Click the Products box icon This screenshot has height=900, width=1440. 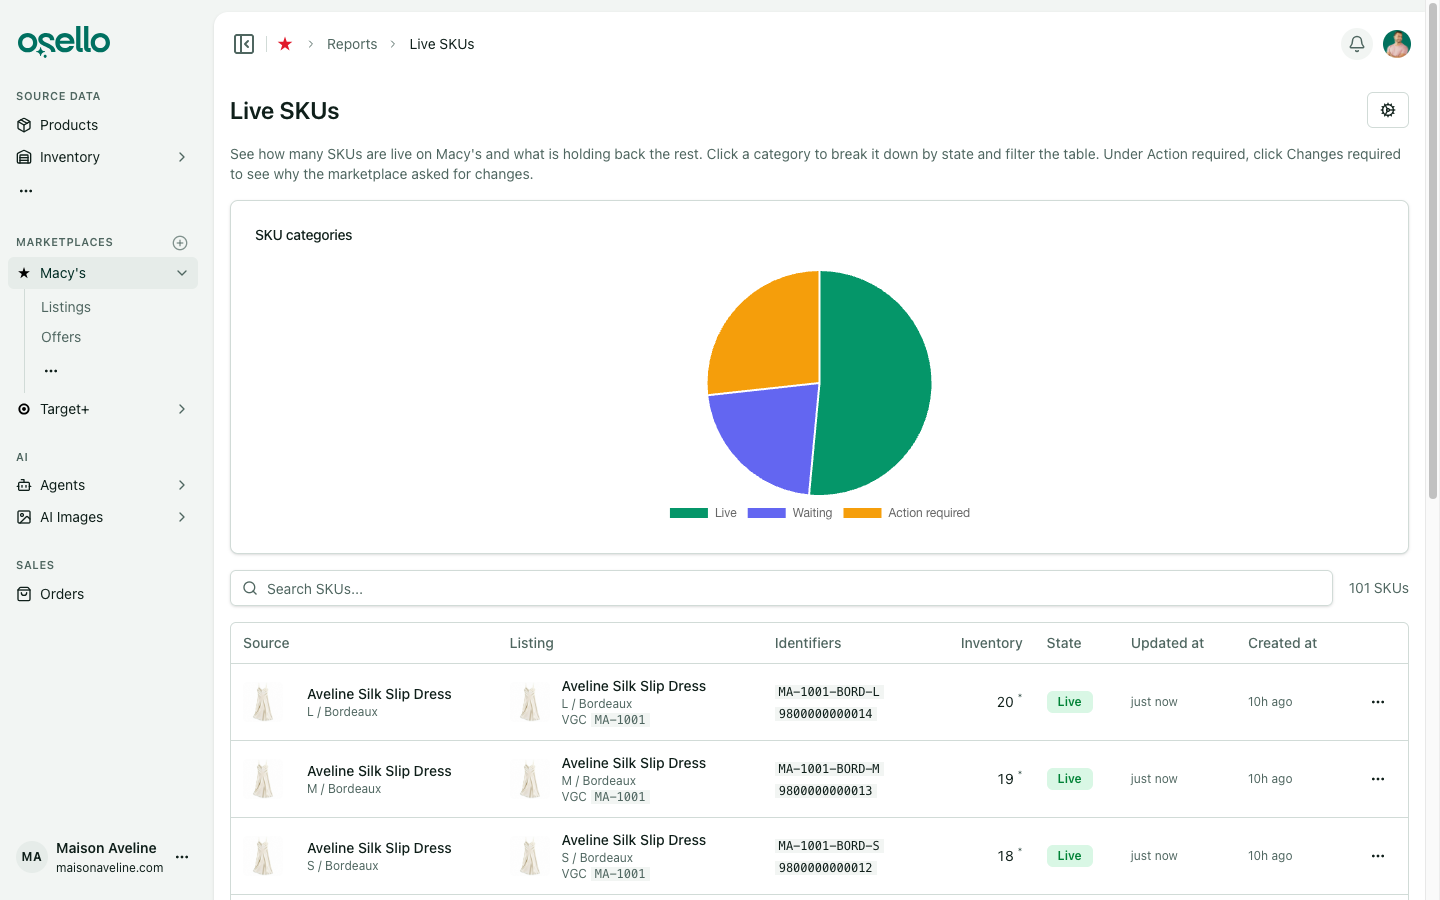(24, 125)
